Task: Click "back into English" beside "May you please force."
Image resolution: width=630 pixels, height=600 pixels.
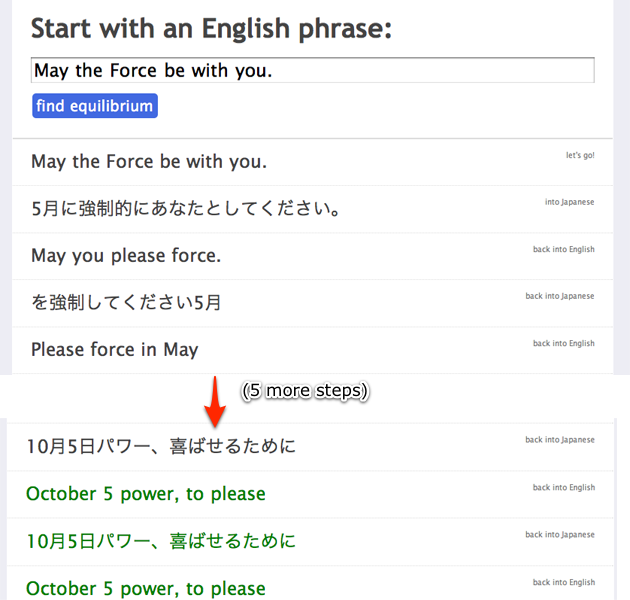Action: [563, 249]
